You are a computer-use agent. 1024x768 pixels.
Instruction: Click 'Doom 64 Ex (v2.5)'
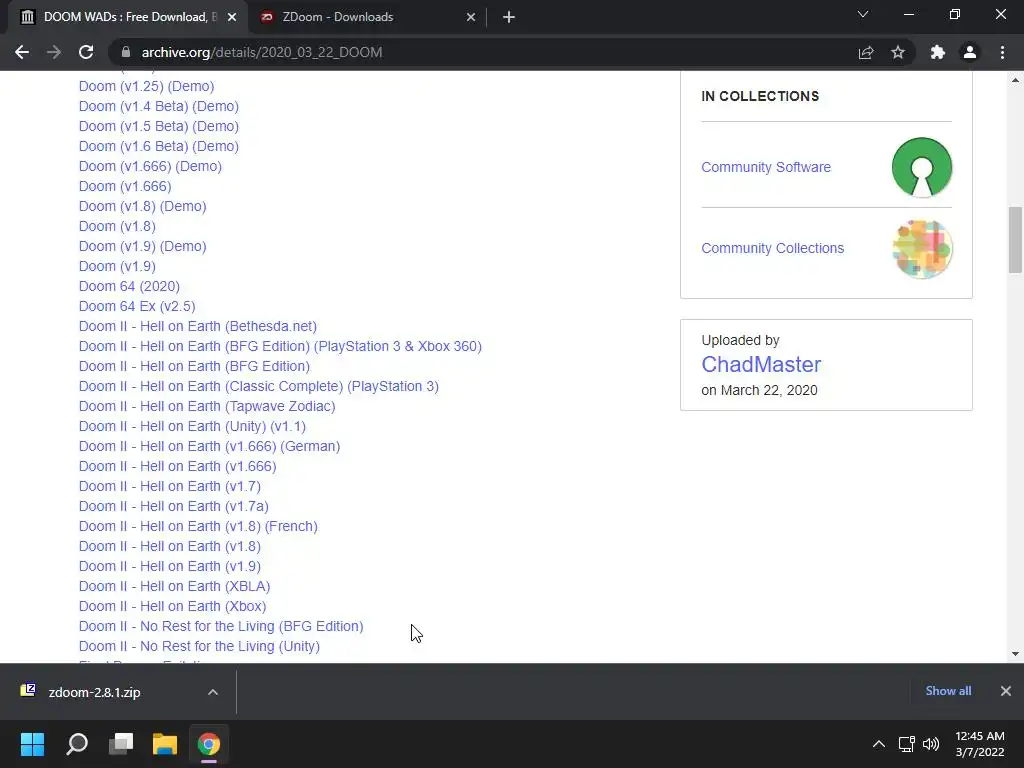(x=137, y=306)
